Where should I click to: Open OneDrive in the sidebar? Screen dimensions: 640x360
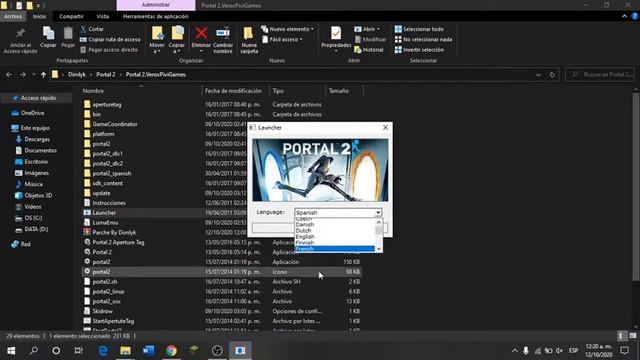coord(32,113)
